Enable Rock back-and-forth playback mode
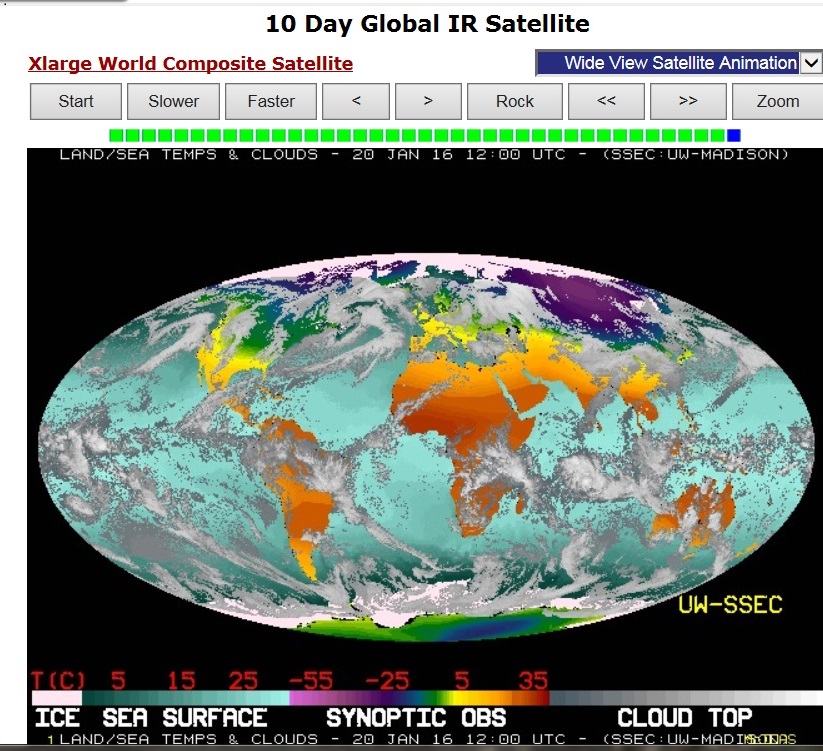Viewport: 823px width, 751px height. [x=515, y=101]
